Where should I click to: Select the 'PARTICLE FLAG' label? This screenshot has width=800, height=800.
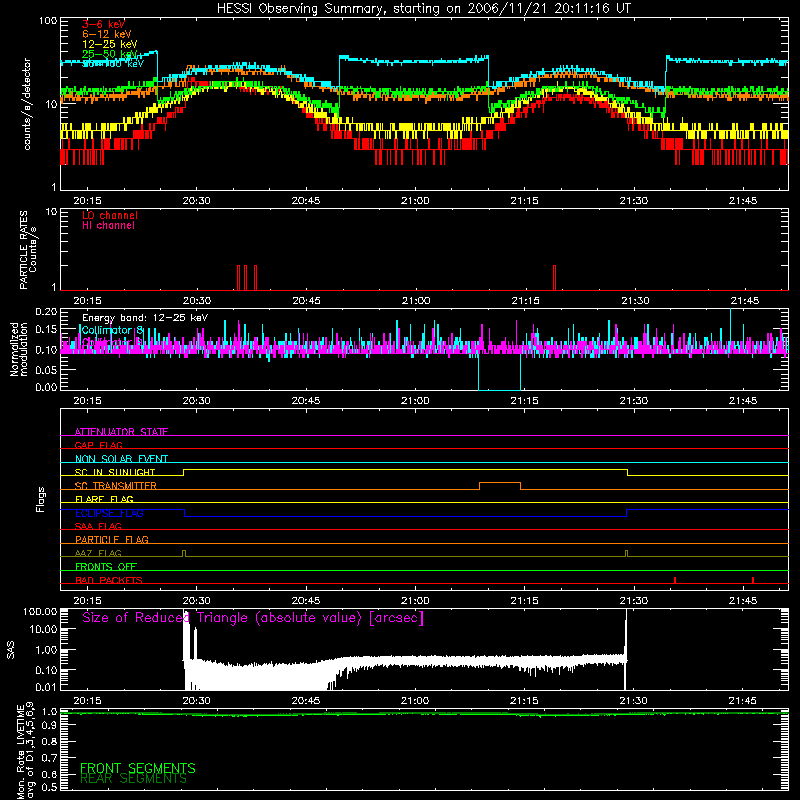coord(112,540)
